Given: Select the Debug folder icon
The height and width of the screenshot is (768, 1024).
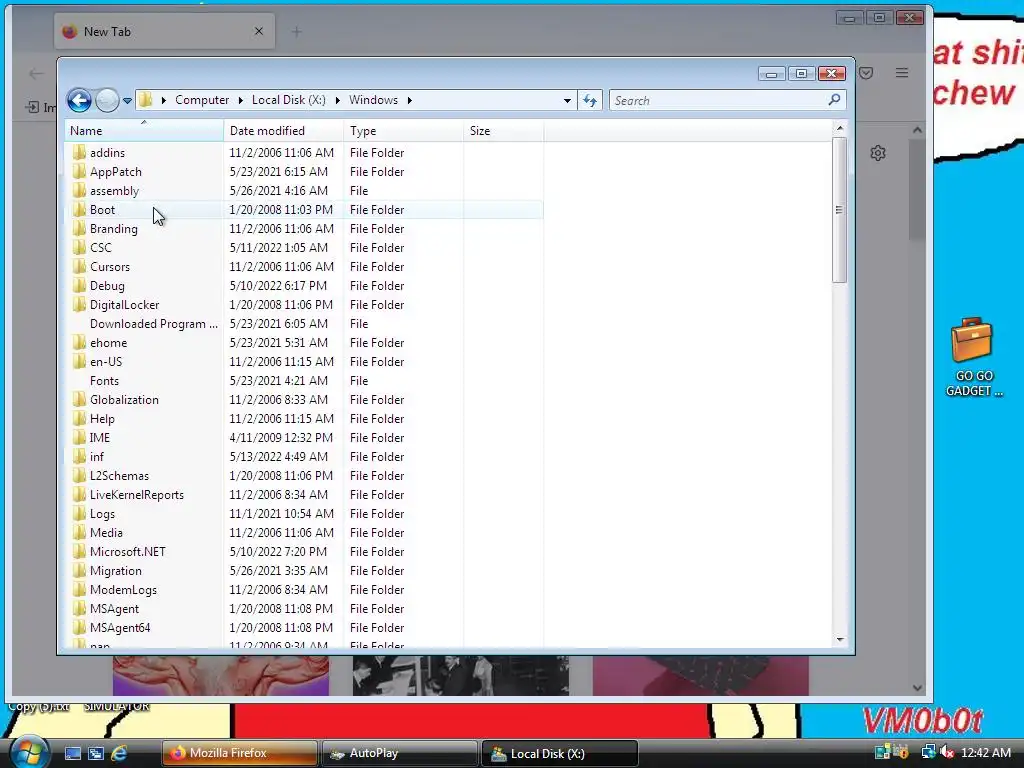Looking at the screenshot, I should click(x=79, y=285).
